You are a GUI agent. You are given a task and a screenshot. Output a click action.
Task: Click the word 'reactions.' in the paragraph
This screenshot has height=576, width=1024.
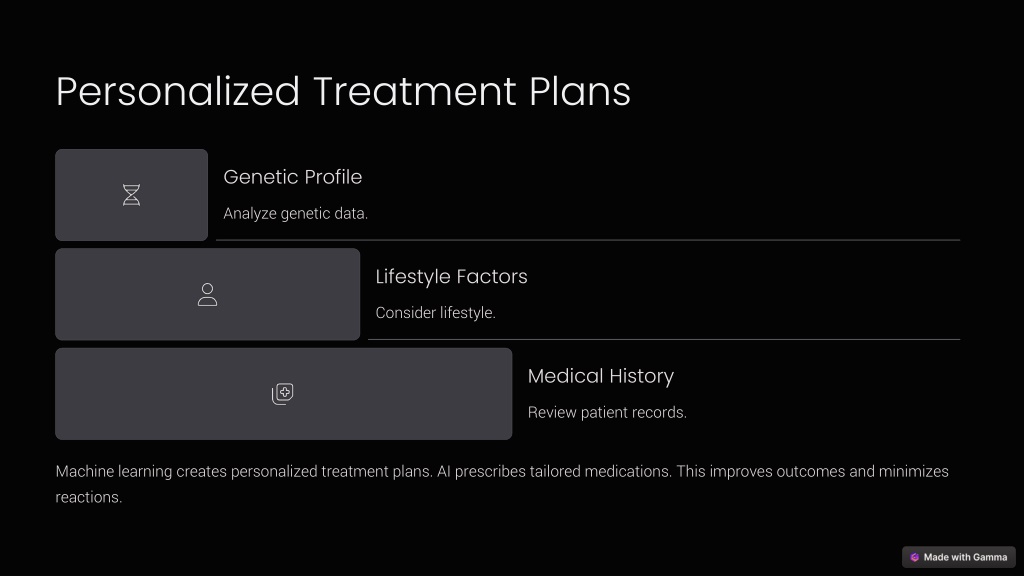point(89,498)
